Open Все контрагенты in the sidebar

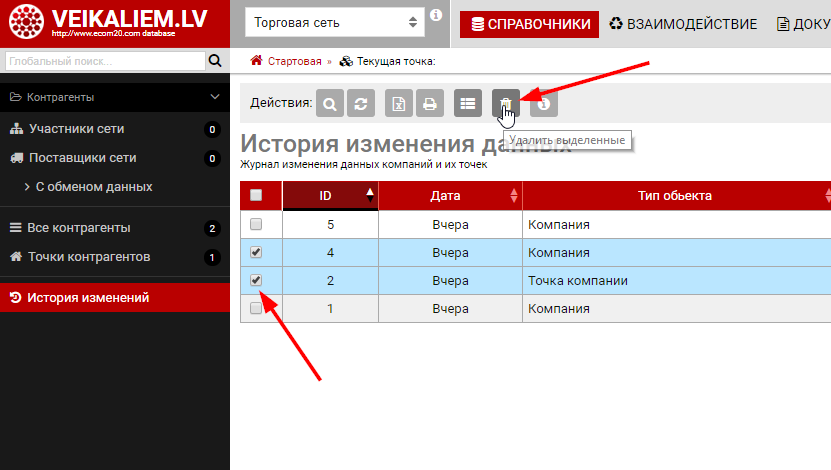tap(79, 228)
